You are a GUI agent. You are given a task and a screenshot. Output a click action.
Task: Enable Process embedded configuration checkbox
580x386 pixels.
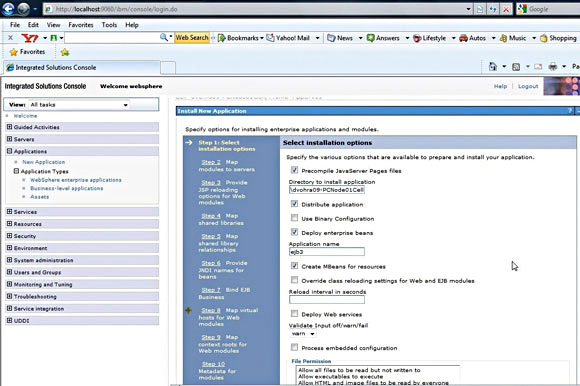294,347
